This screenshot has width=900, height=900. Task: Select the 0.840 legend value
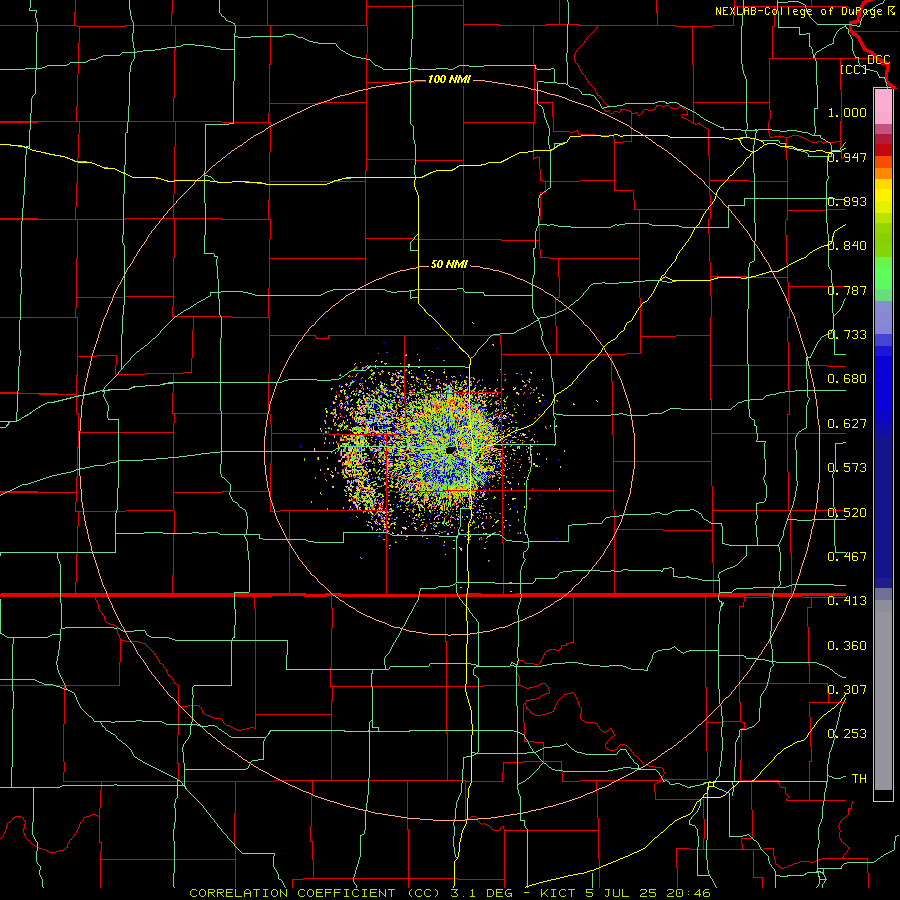[x=847, y=246]
